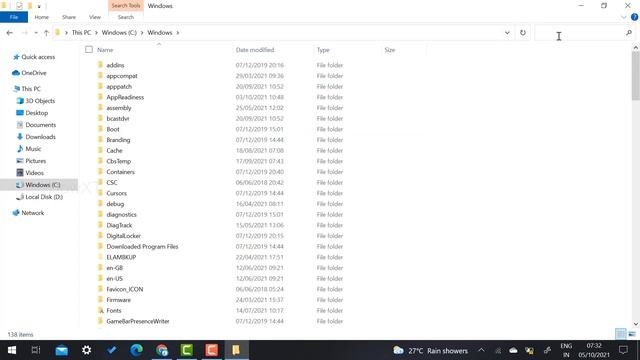
Task: Open File Explorer taskbar icon
Action: click(236, 350)
